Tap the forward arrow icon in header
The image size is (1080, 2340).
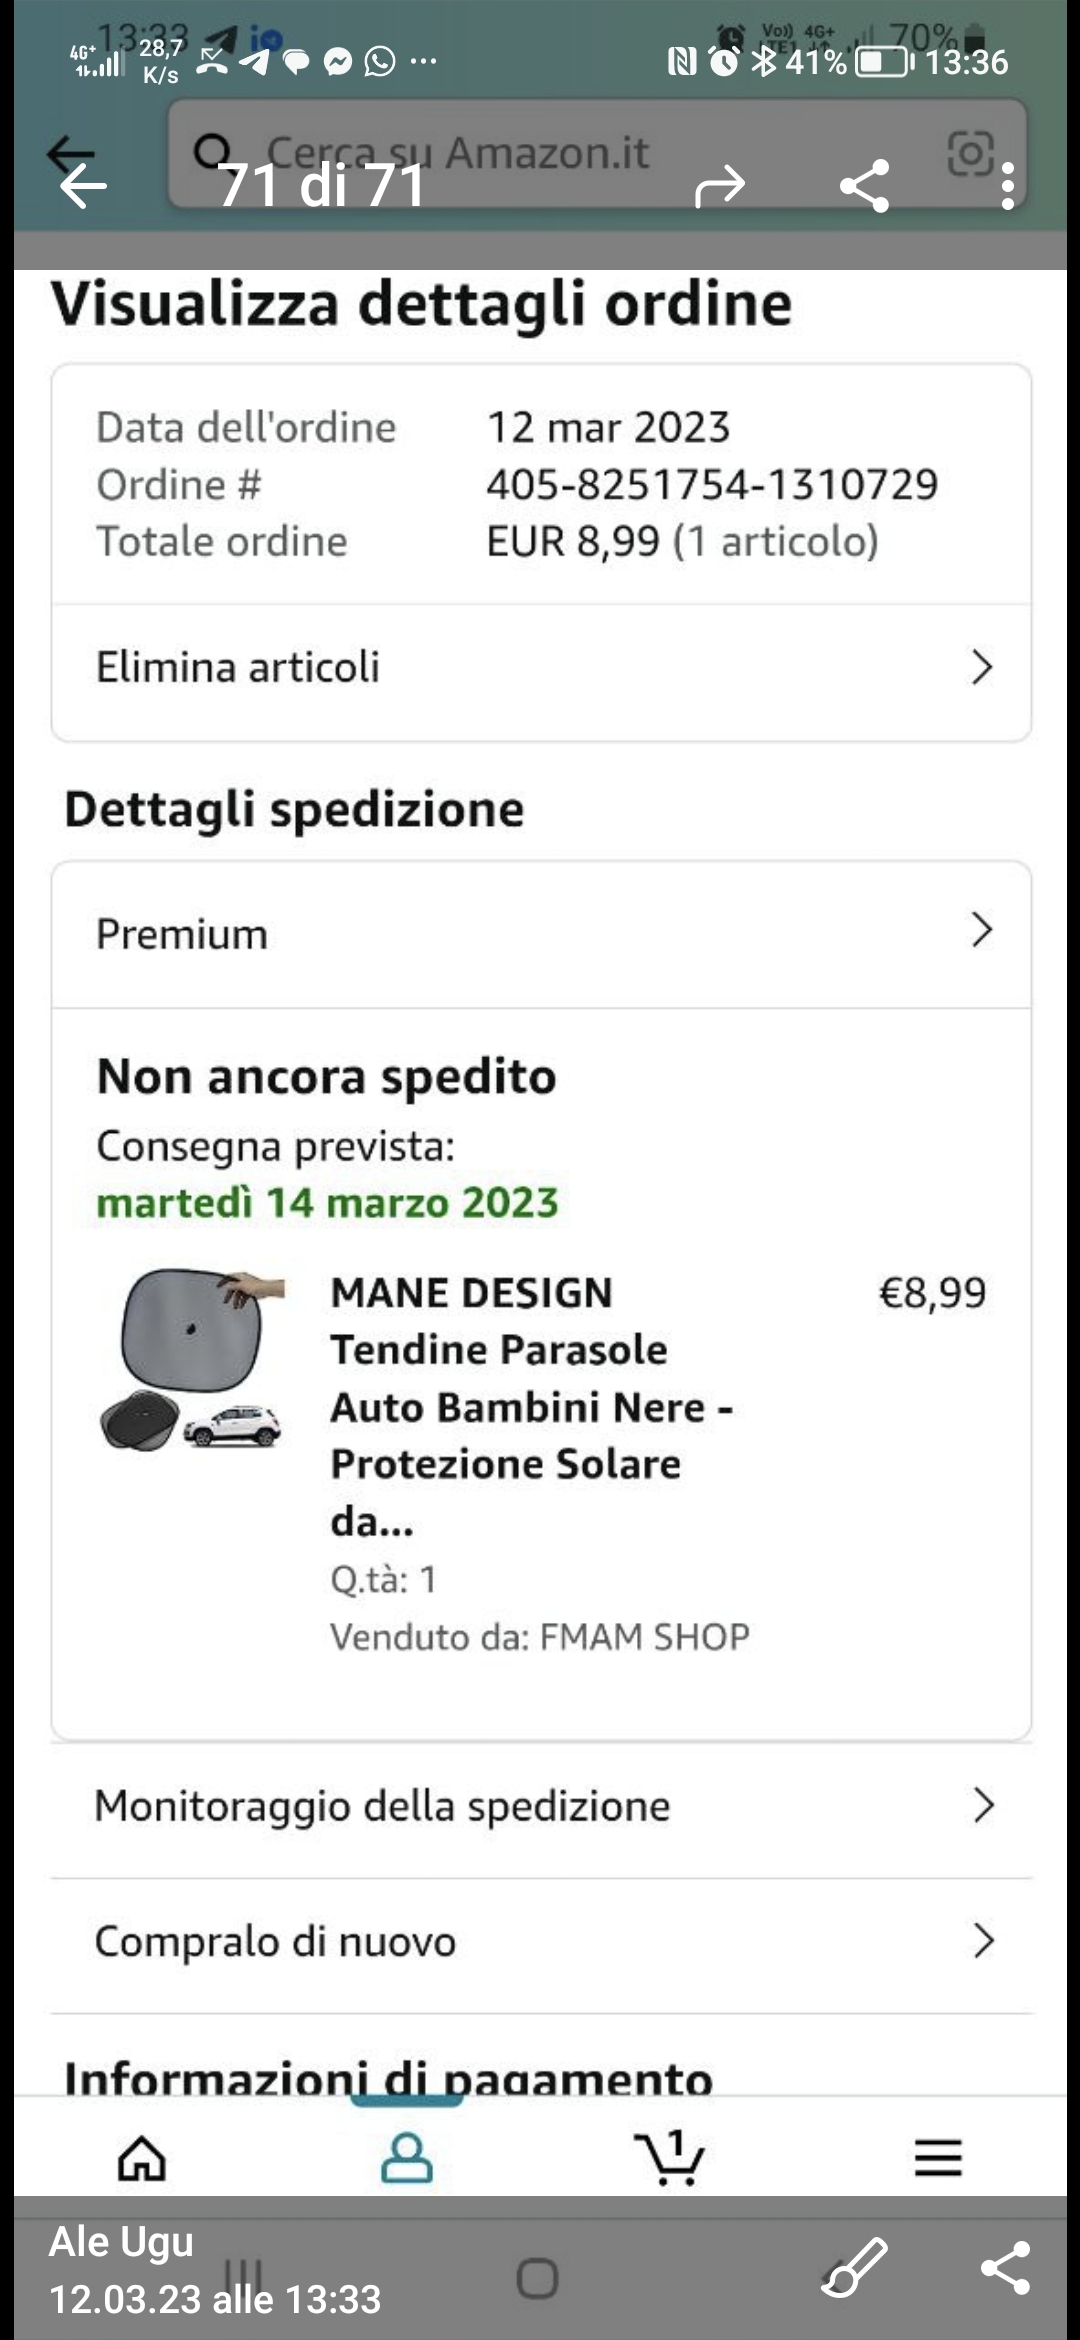pyautogui.click(x=720, y=185)
